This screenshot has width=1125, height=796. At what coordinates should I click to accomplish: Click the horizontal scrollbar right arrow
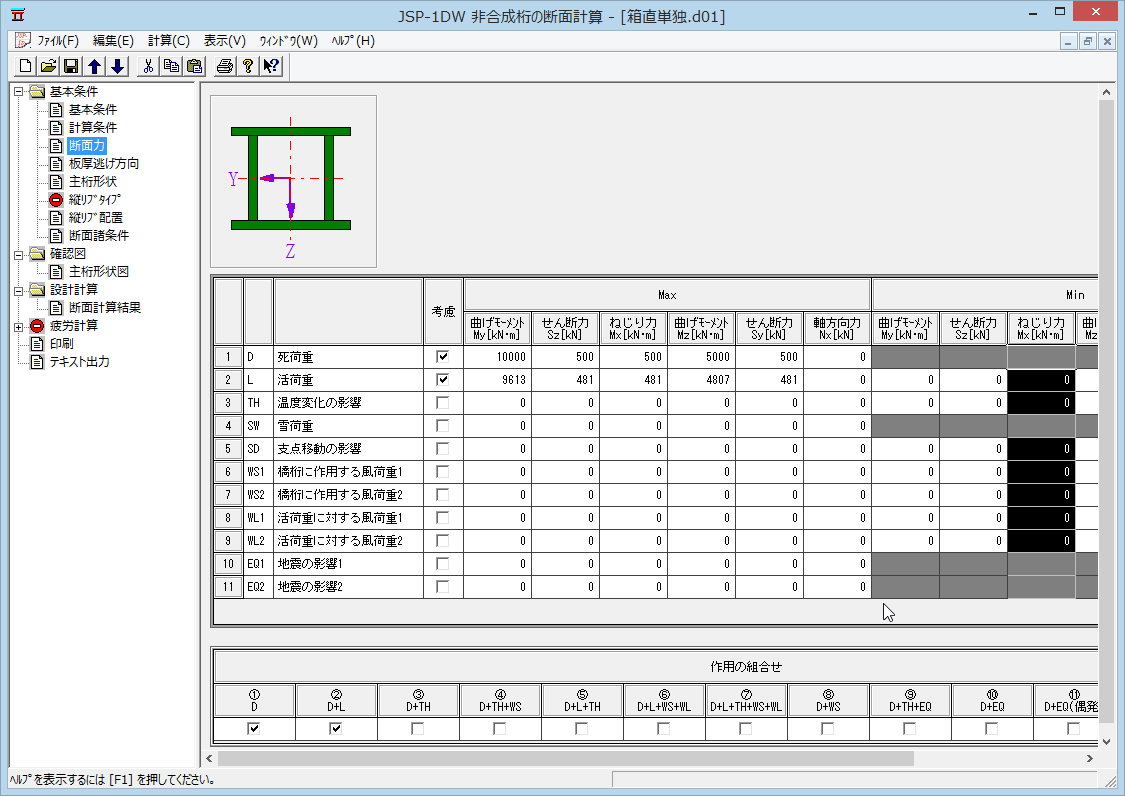(x=1089, y=759)
